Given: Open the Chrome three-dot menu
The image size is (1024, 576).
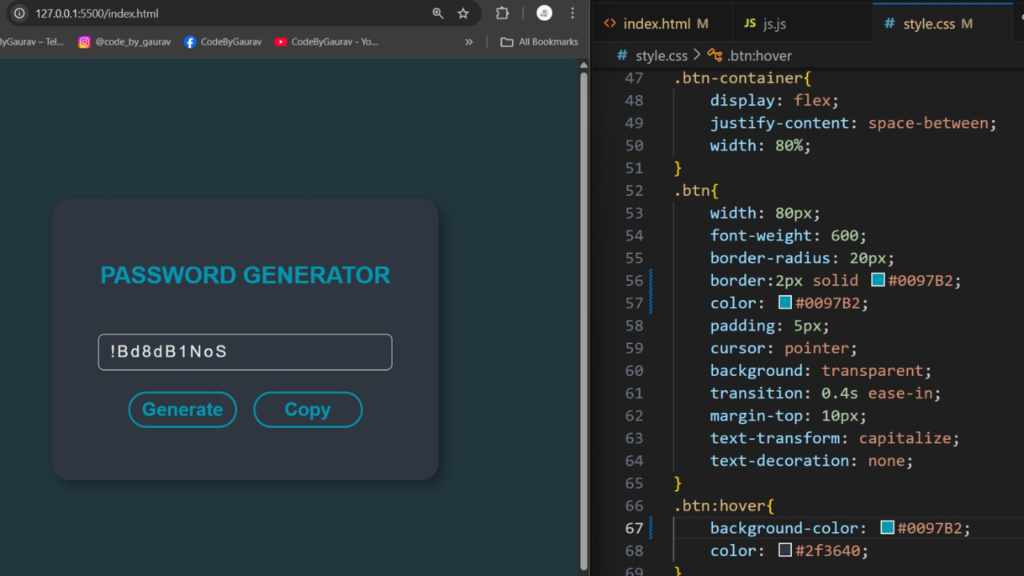Looking at the screenshot, I should point(572,14).
